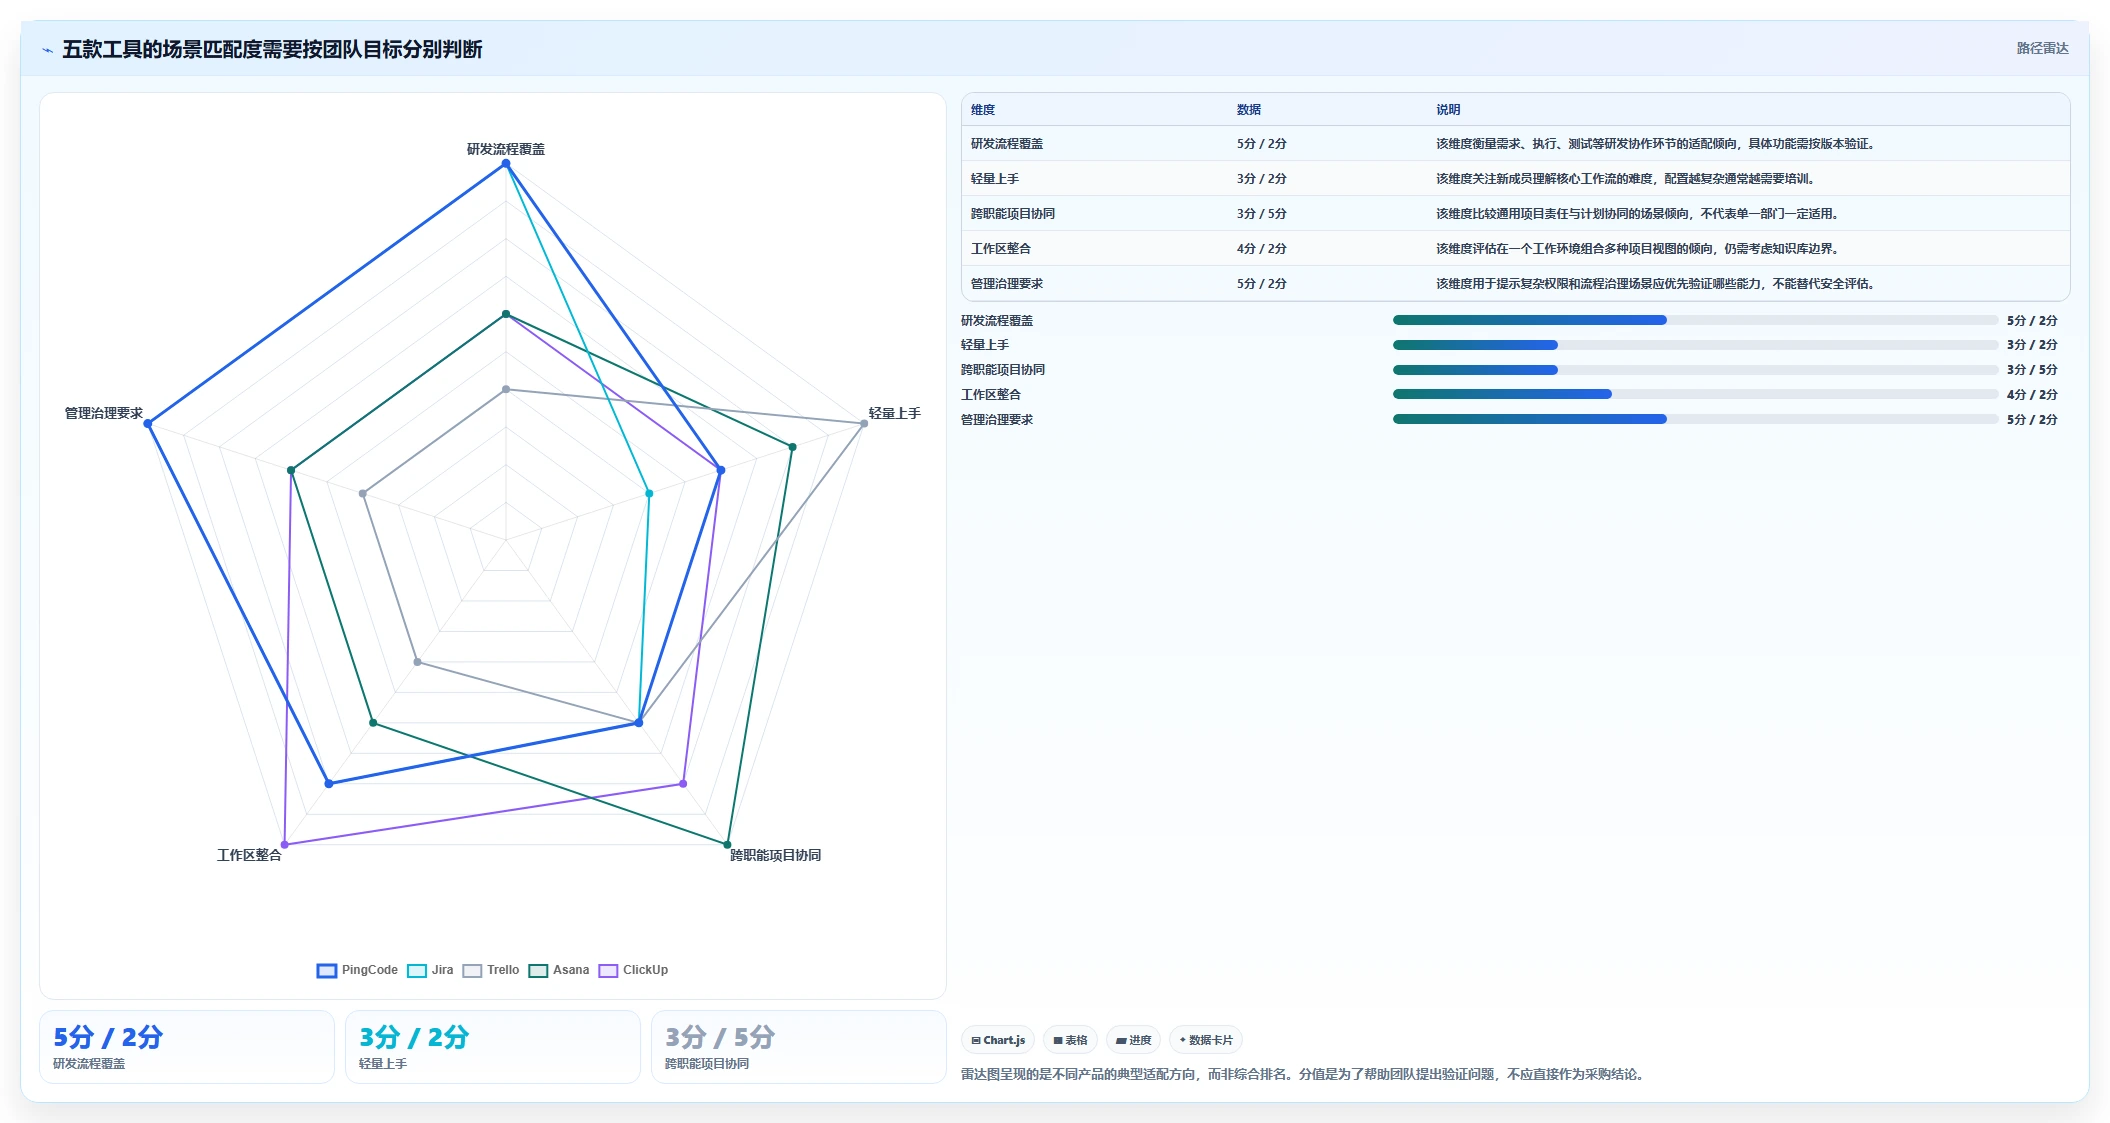Image resolution: width=2110 pixels, height=1123 pixels.
Task: Click the 路径雷达 label in the header
Action: pyautogui.click(x=2042, y=48)
